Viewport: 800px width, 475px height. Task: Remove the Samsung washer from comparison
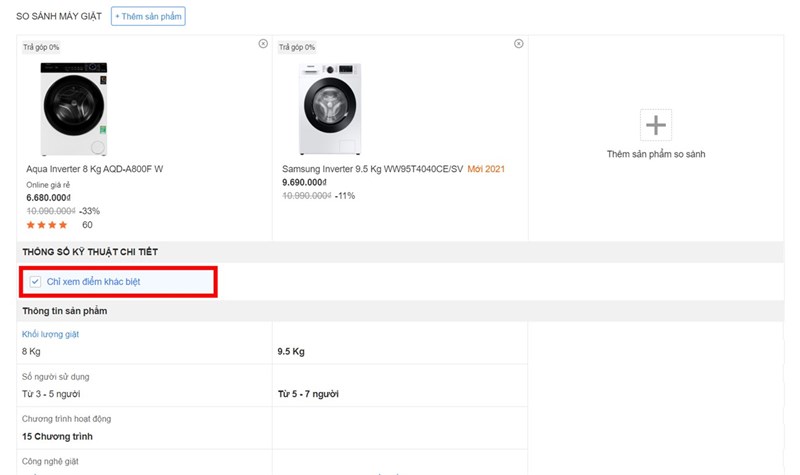click(x=518, y=44)
